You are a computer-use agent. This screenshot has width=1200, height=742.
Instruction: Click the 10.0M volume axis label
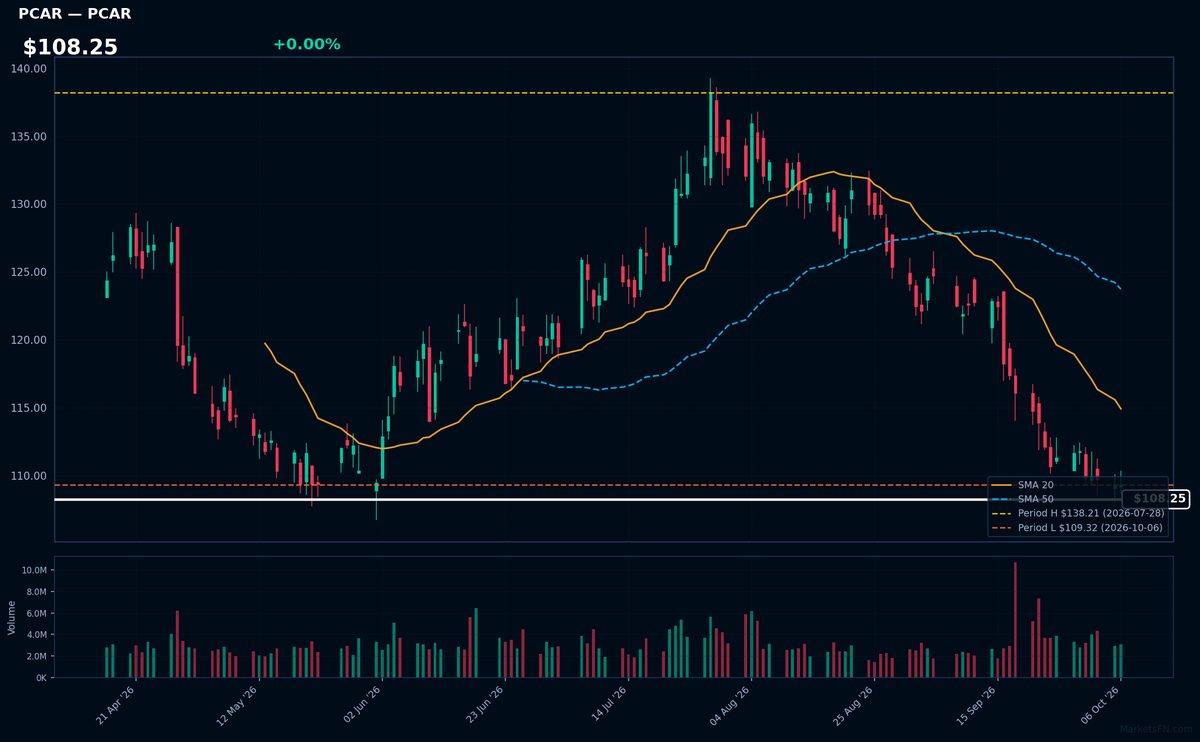[x=33, y=570]
